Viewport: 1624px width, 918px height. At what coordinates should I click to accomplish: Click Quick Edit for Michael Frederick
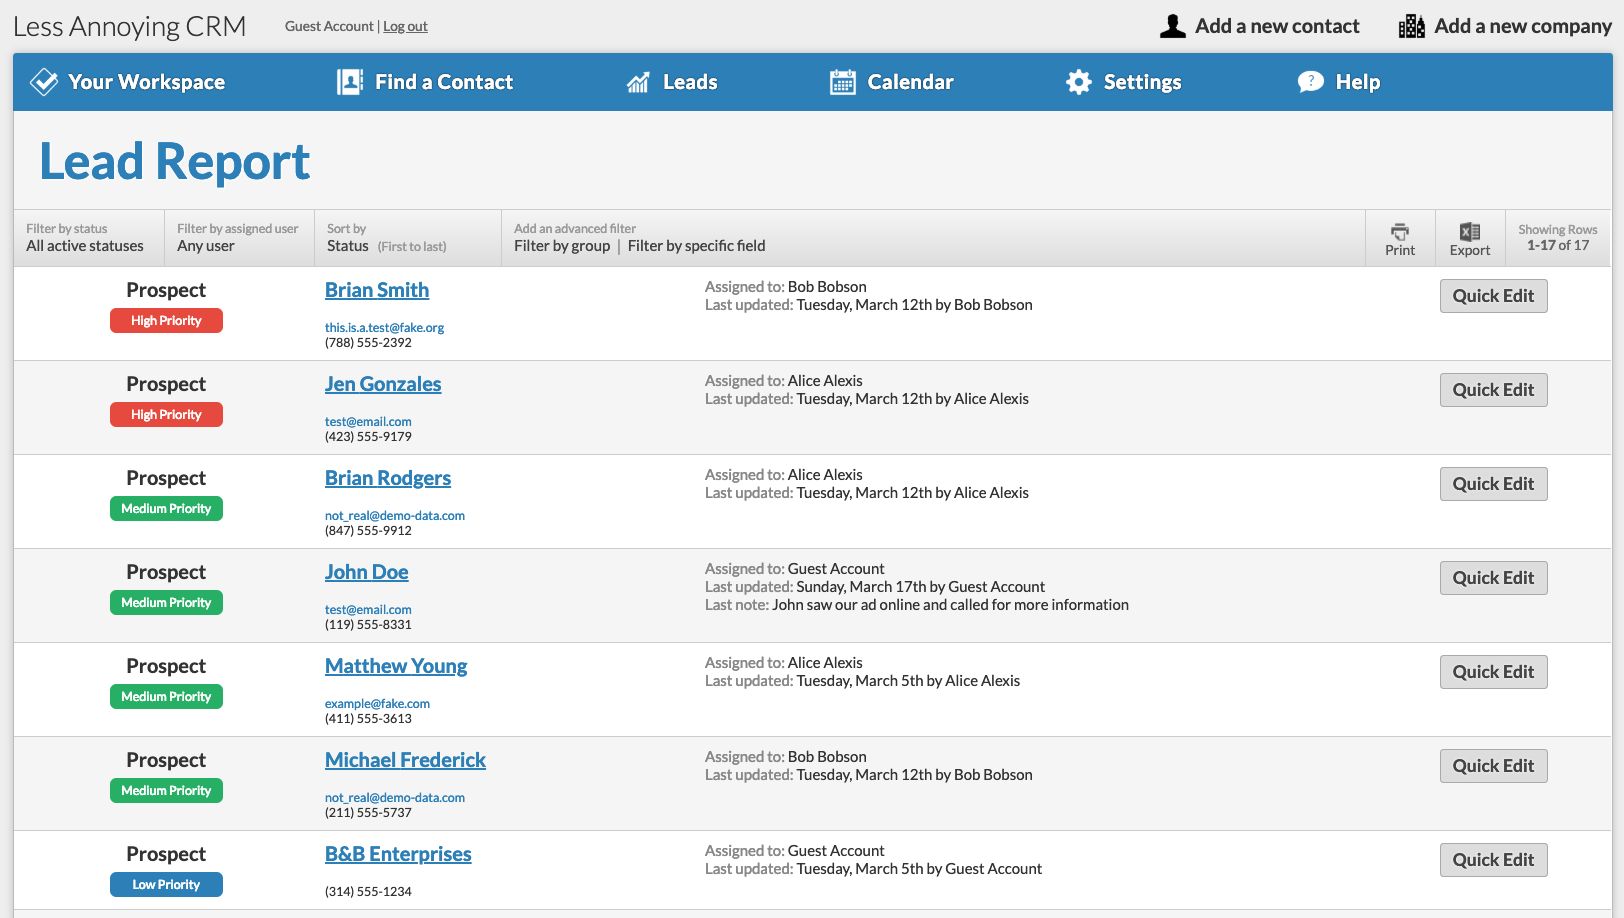[x=1493, y=766]
